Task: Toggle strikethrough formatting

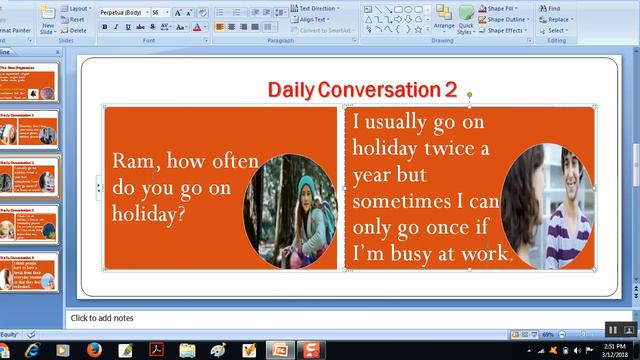Action: tap(140, 27)
